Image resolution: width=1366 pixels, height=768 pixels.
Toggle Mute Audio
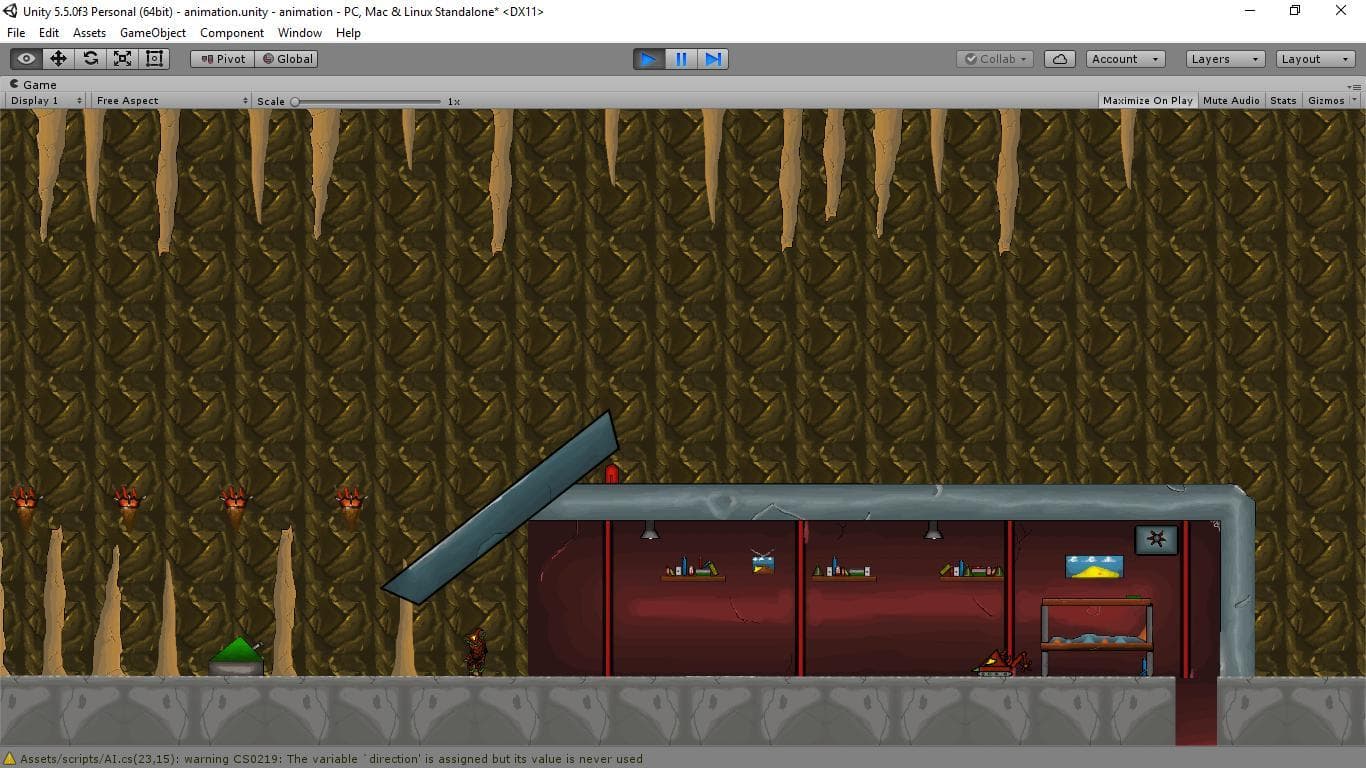pyautogui.click(x=1231, y=101)
